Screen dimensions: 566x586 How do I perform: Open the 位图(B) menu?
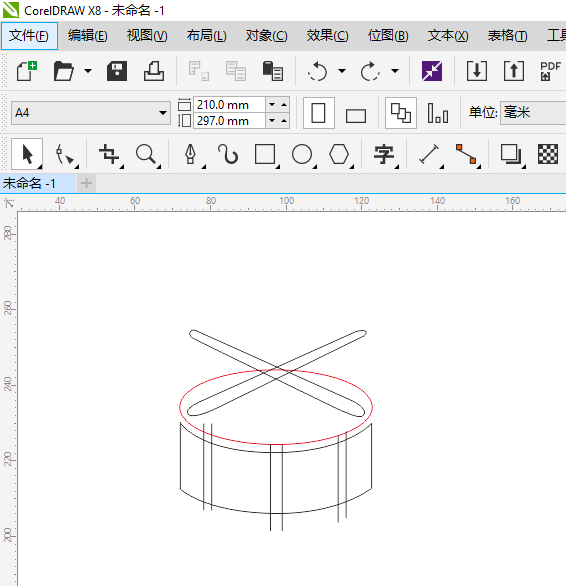(x=388, y=36)
